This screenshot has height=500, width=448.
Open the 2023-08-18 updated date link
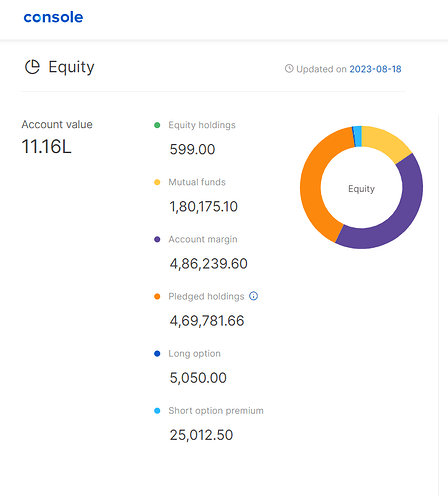[375, 69]
